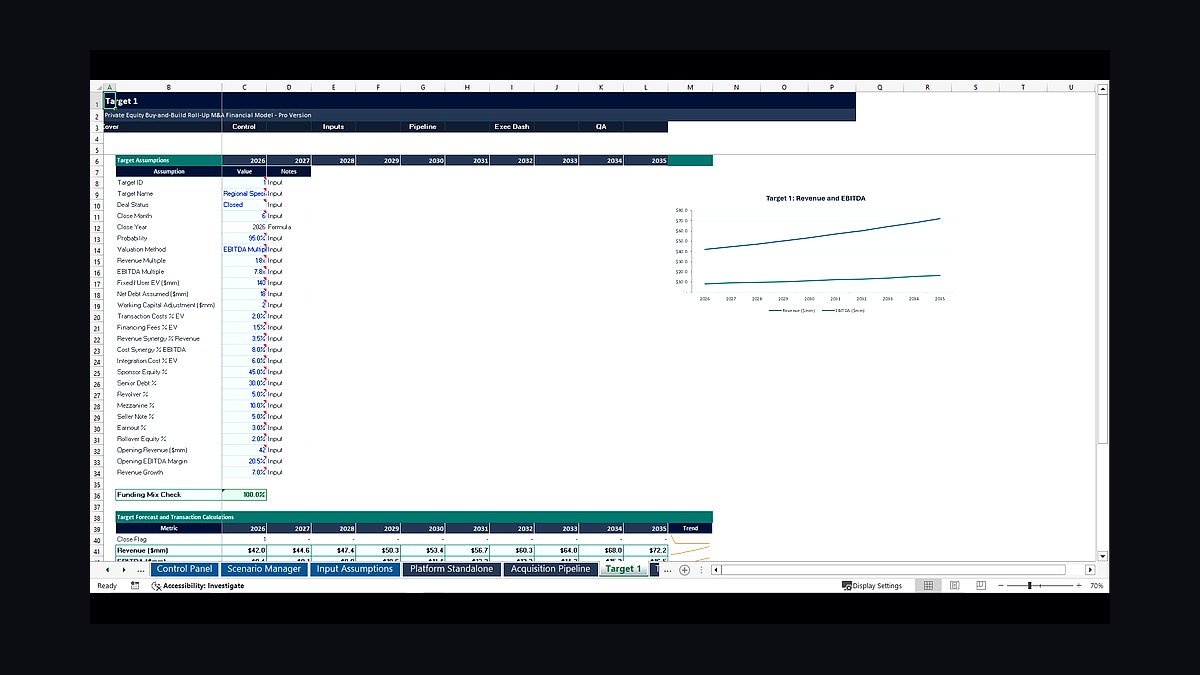The width and height of the screenshot is (1200, 675).
Task: Click the vertical scrollbar thumb
Action: coord(1103,270)
